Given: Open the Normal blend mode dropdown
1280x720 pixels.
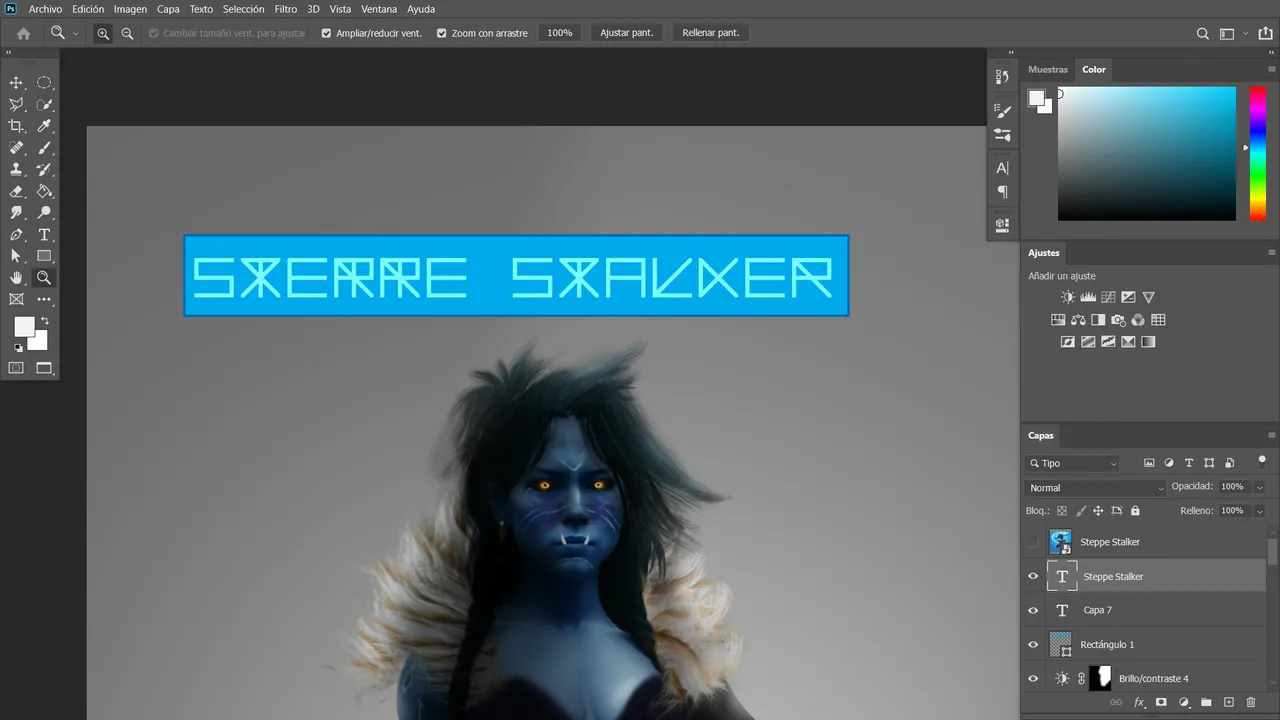Looking at the screenshot, I should (1096, 488).
